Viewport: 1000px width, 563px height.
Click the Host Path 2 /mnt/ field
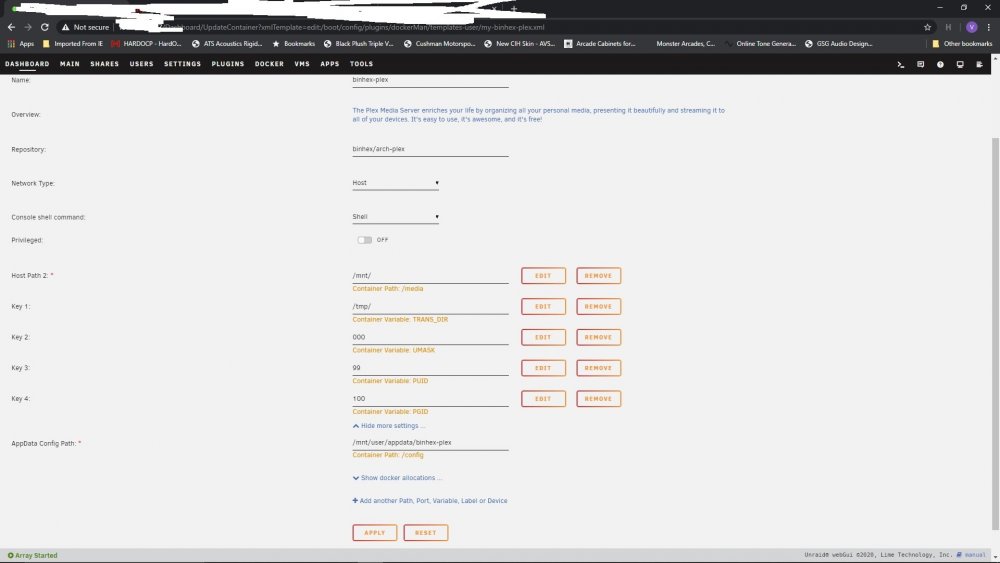pyautogui.click(x=430, y=276)
